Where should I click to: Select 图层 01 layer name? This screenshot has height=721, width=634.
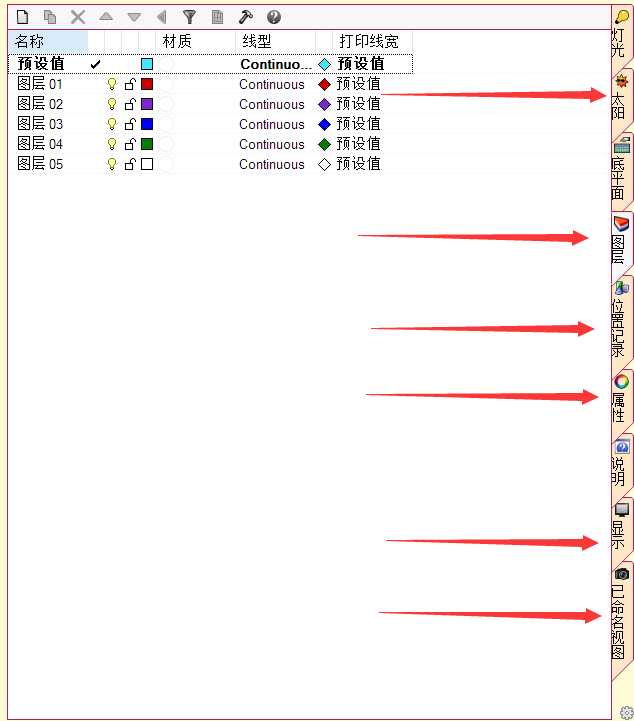point(40,84)
